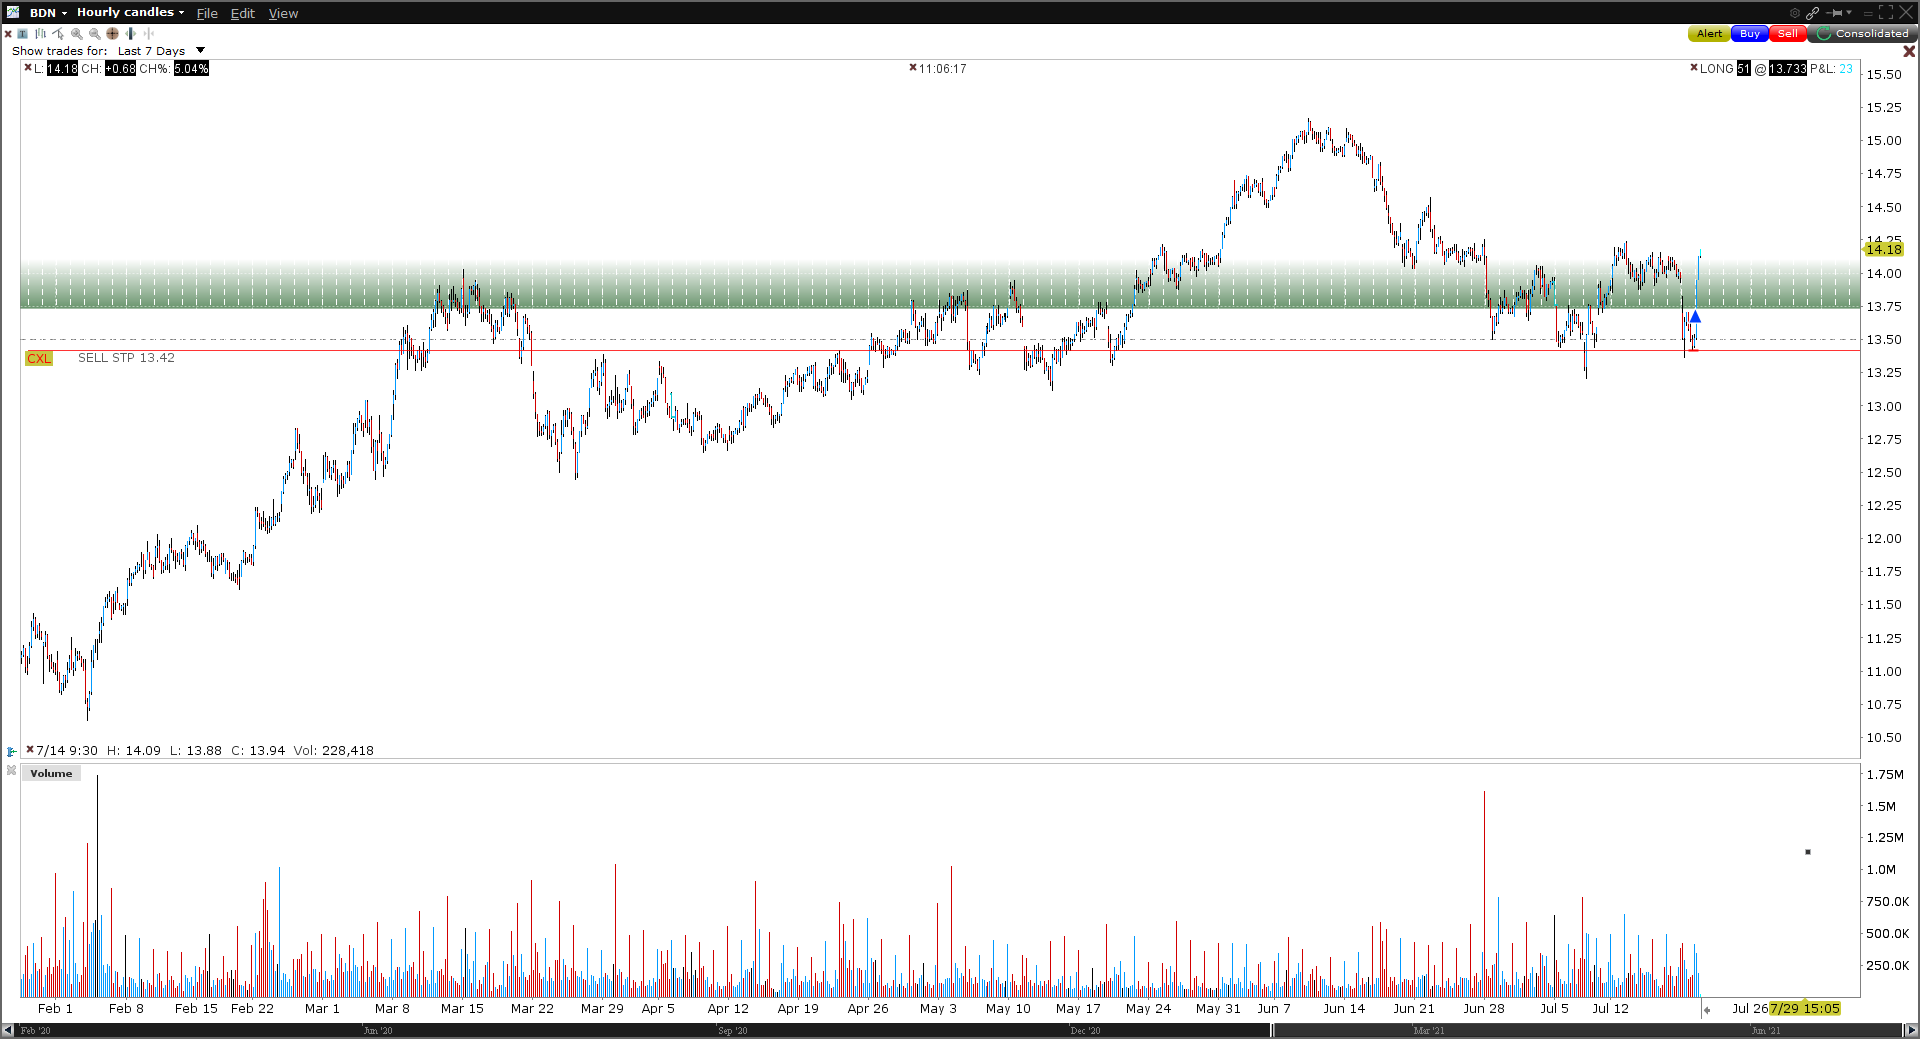Click the Mar '21 label on overview timeline

[1428, 1030]
